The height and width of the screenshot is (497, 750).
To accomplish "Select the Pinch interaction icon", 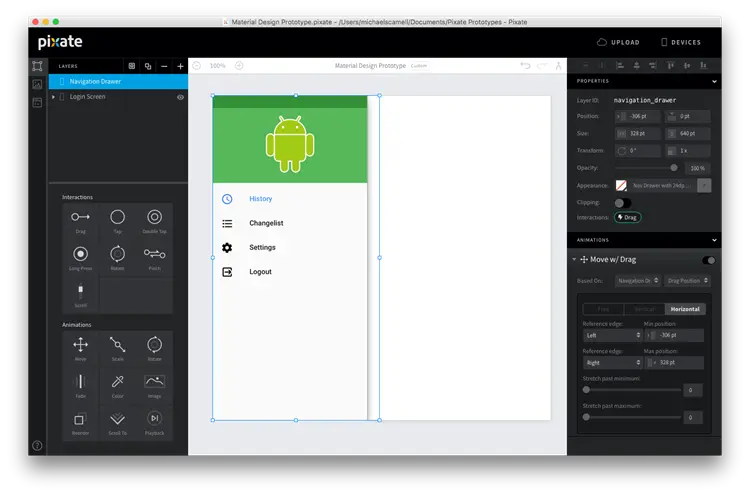I will 154,254.
